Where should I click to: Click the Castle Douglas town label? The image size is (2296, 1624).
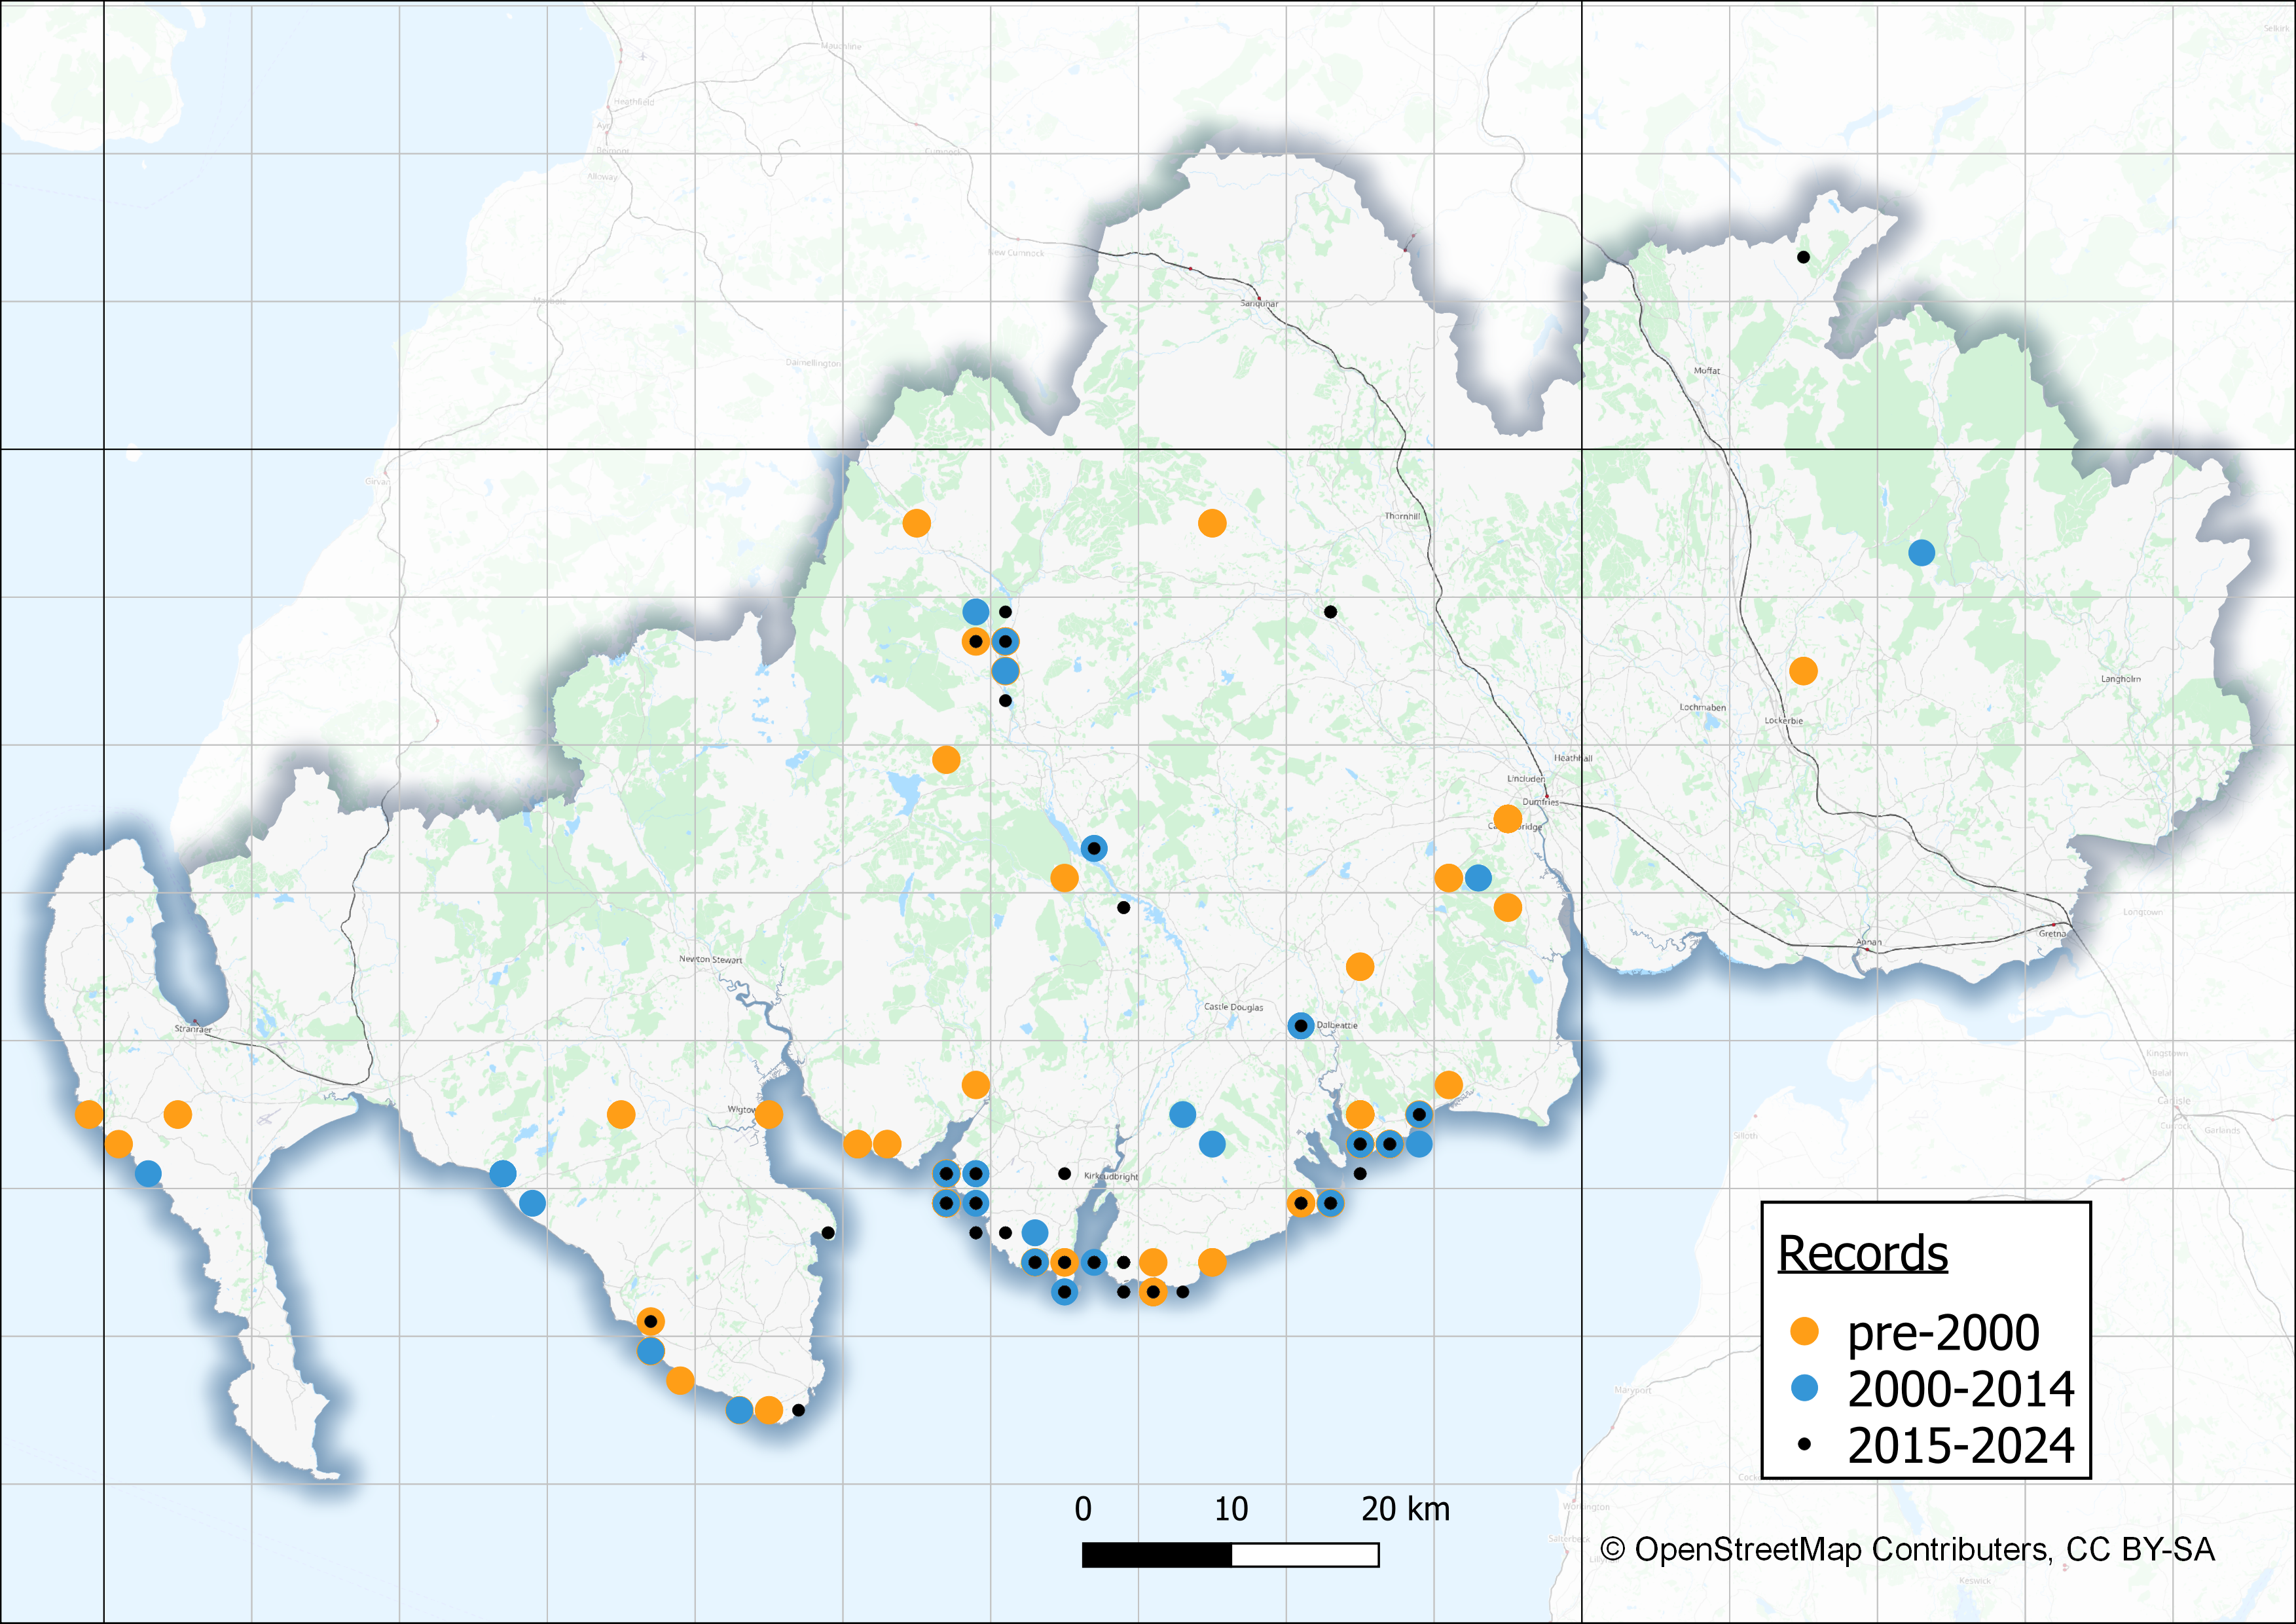(x=1233, y=1007)
